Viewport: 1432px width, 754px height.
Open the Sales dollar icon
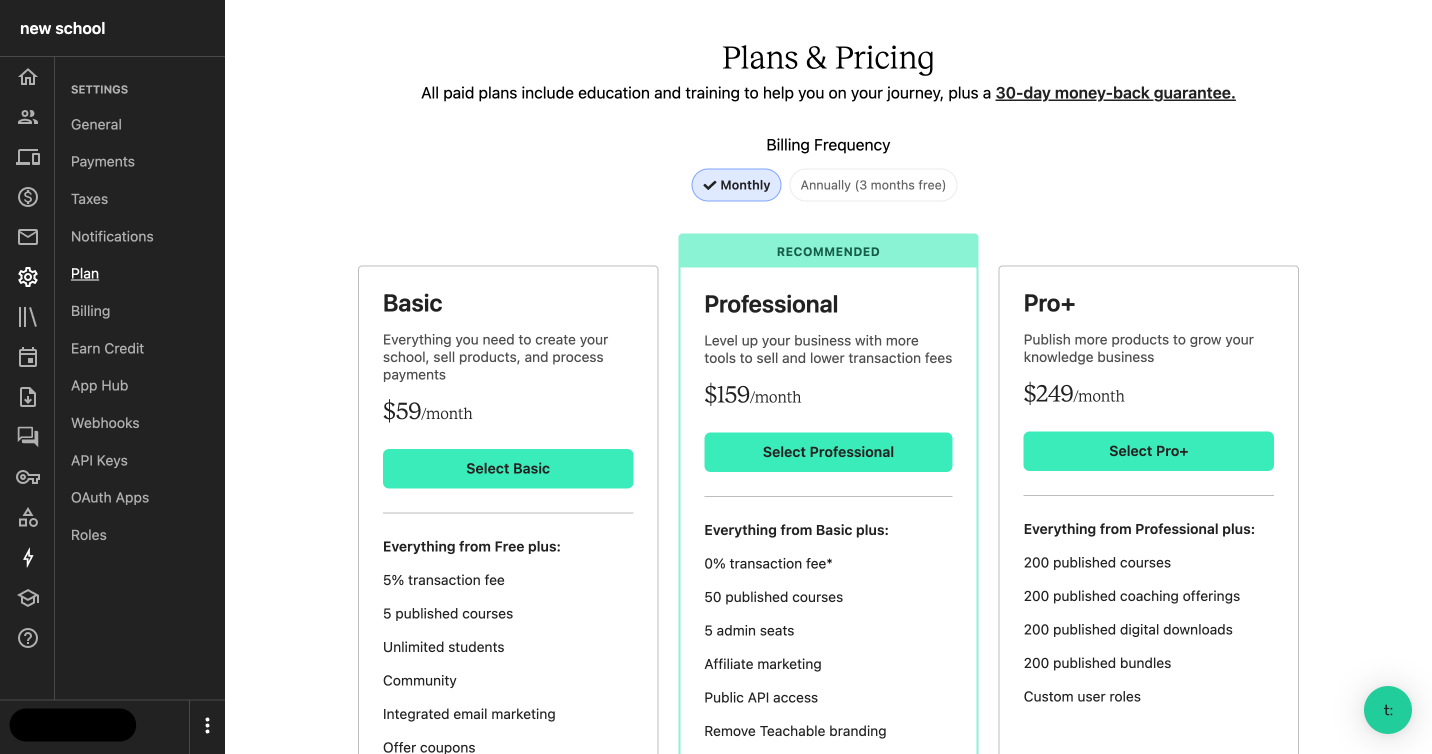pos(28,197)
